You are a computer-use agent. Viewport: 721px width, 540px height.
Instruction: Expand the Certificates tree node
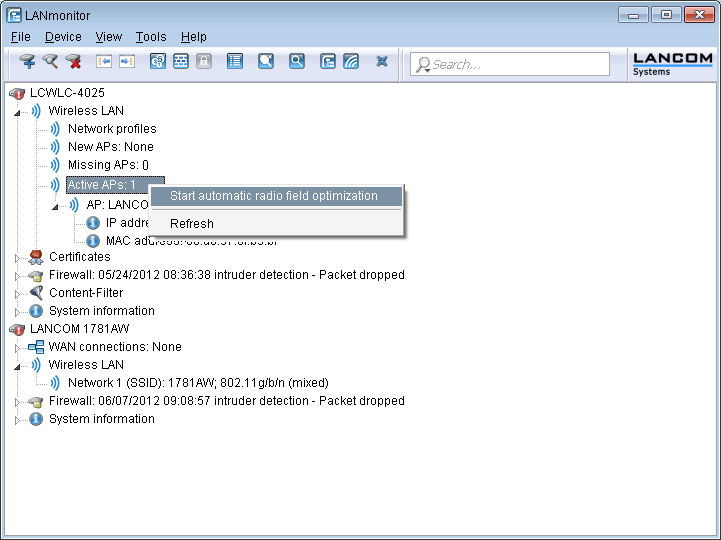pos(17,258)
